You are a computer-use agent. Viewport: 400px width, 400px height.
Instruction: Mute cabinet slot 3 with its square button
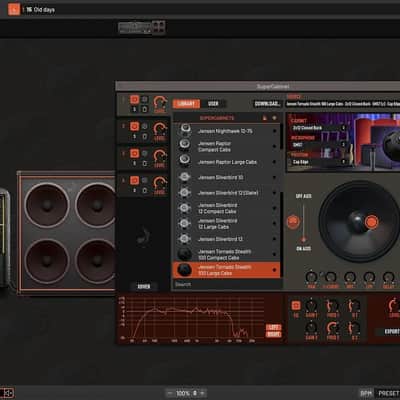(x=145, y=163)
